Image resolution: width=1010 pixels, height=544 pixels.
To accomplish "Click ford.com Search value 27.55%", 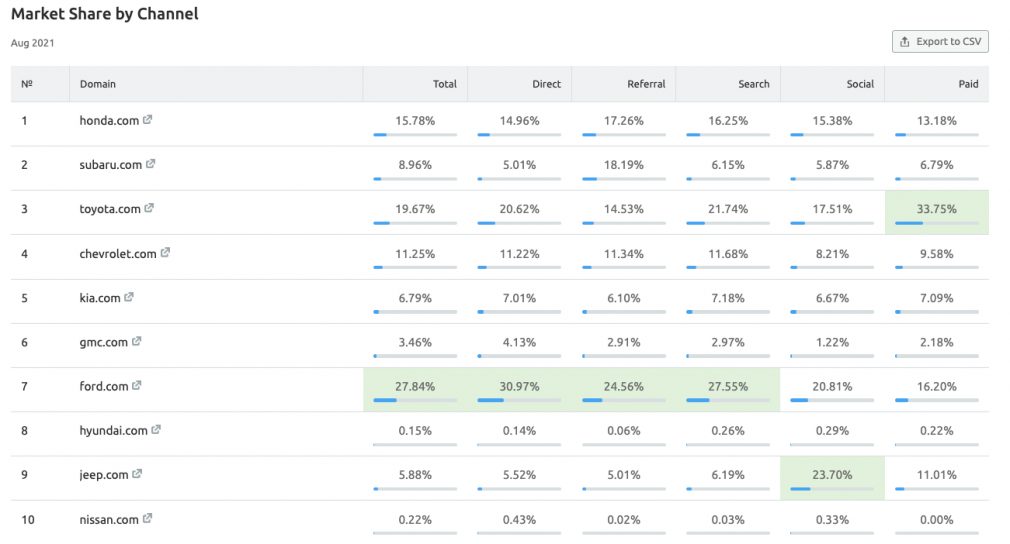I will (x=728, y=386).
